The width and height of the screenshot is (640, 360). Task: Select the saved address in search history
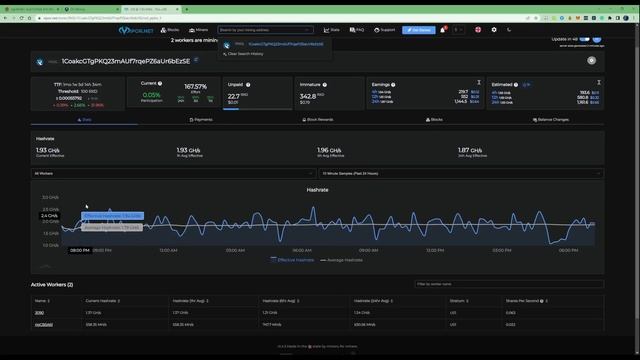[286, 44]
